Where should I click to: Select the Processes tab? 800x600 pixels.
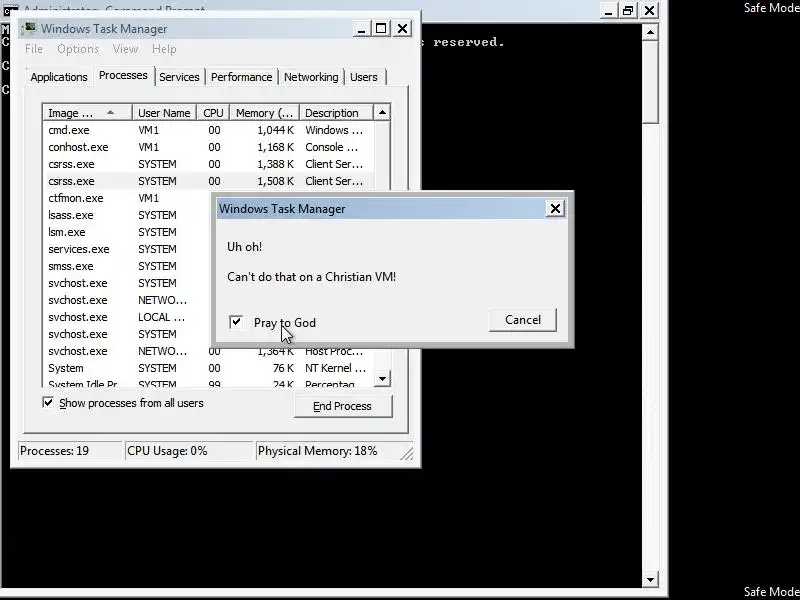[x=123, y=76]
